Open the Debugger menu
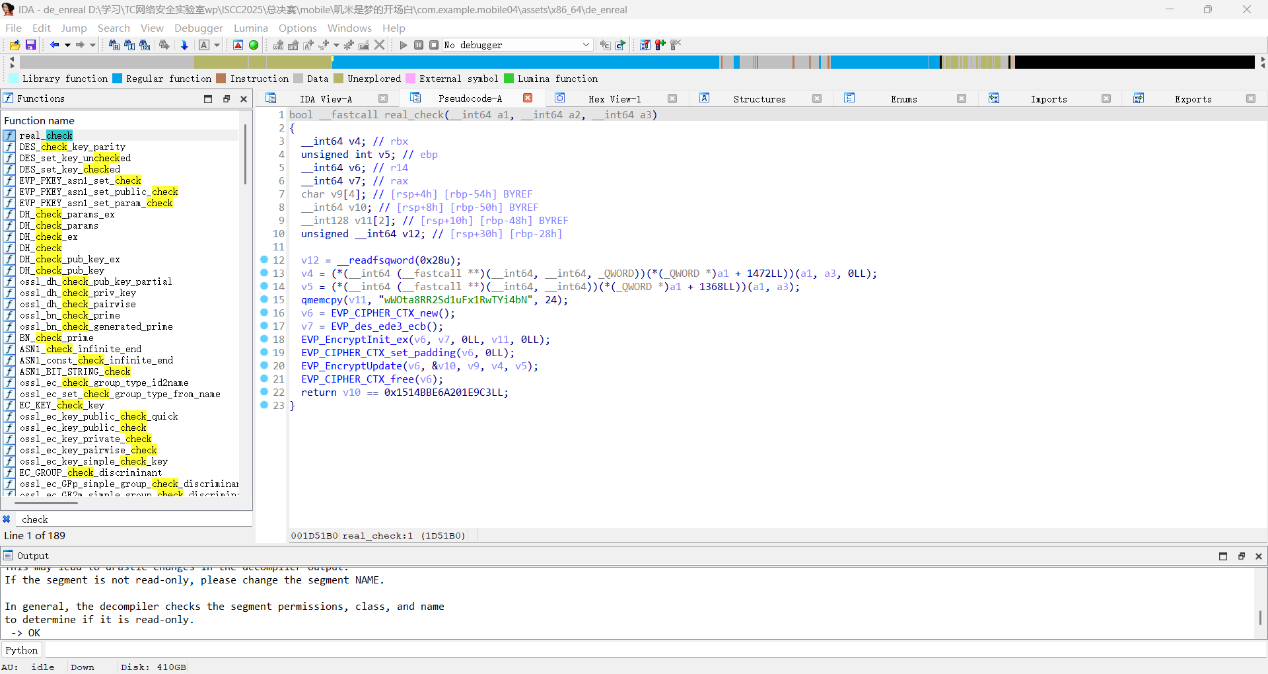The image size is (1268, 674). pyautogui.click(x=199, y=28)
